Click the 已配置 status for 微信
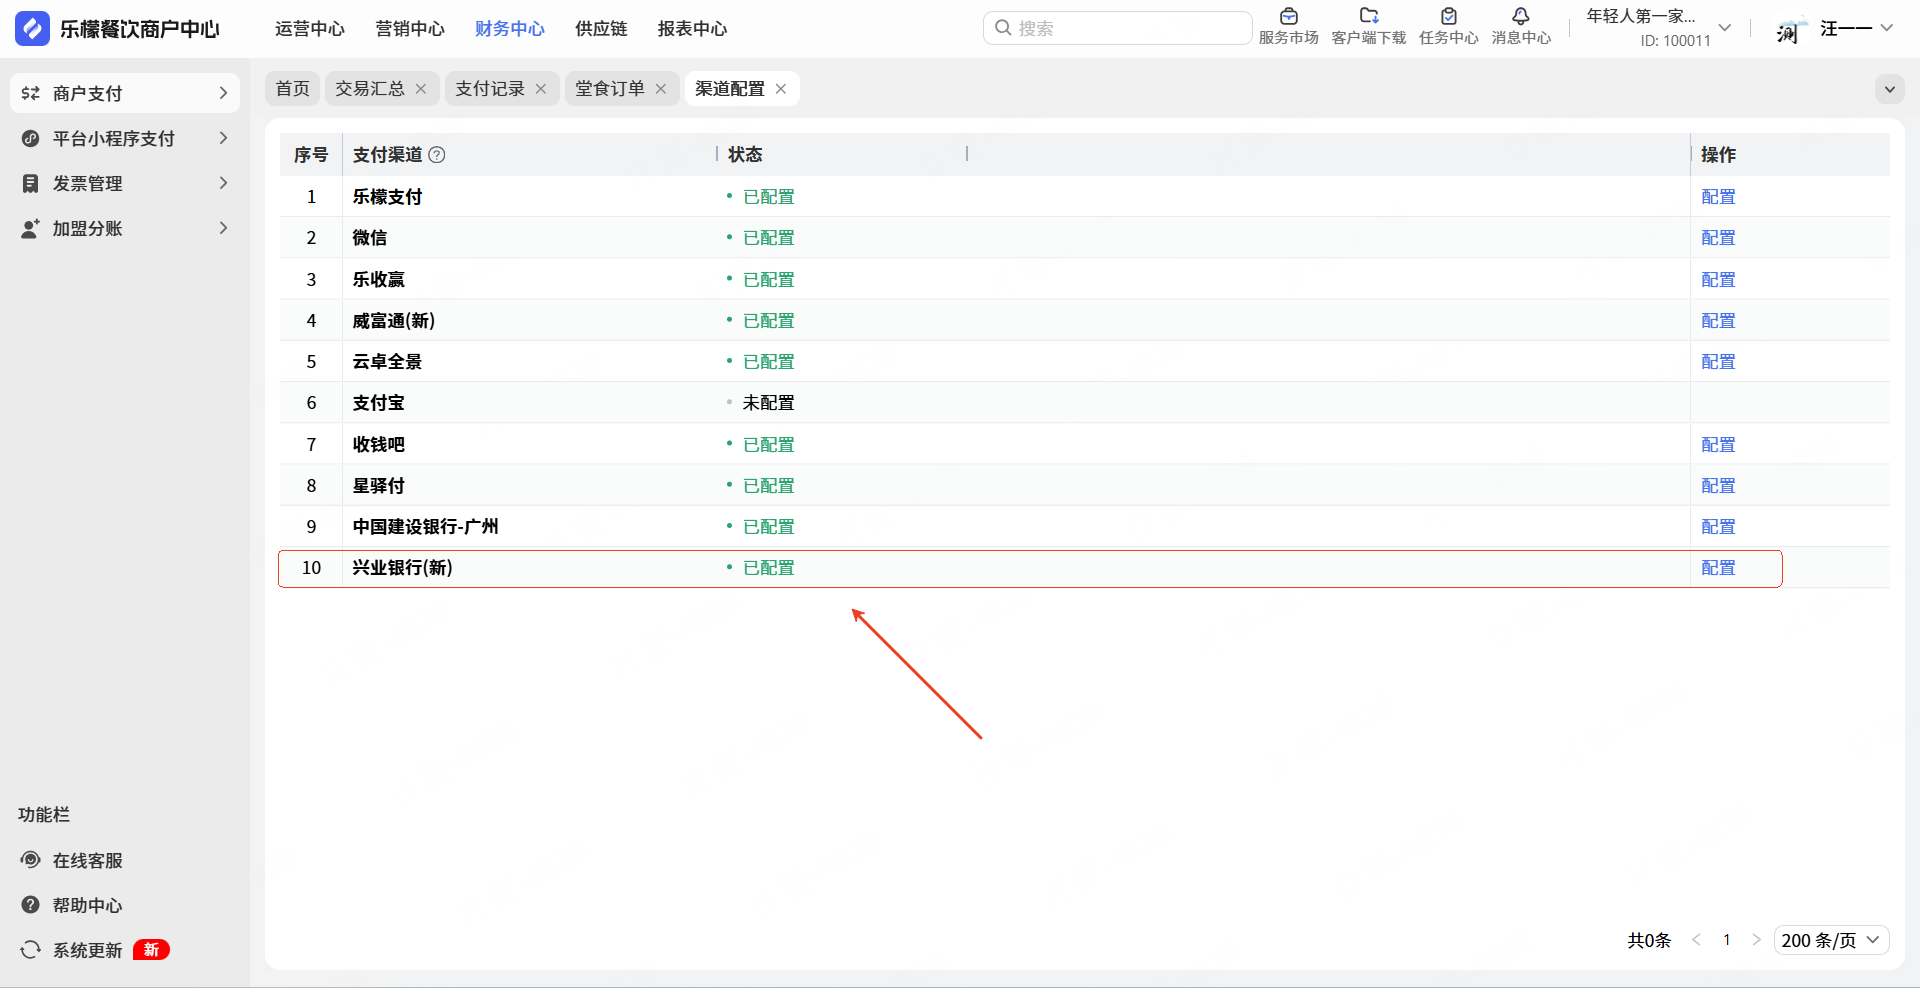This screenshot has height=988, width=1920. (768, 238)
